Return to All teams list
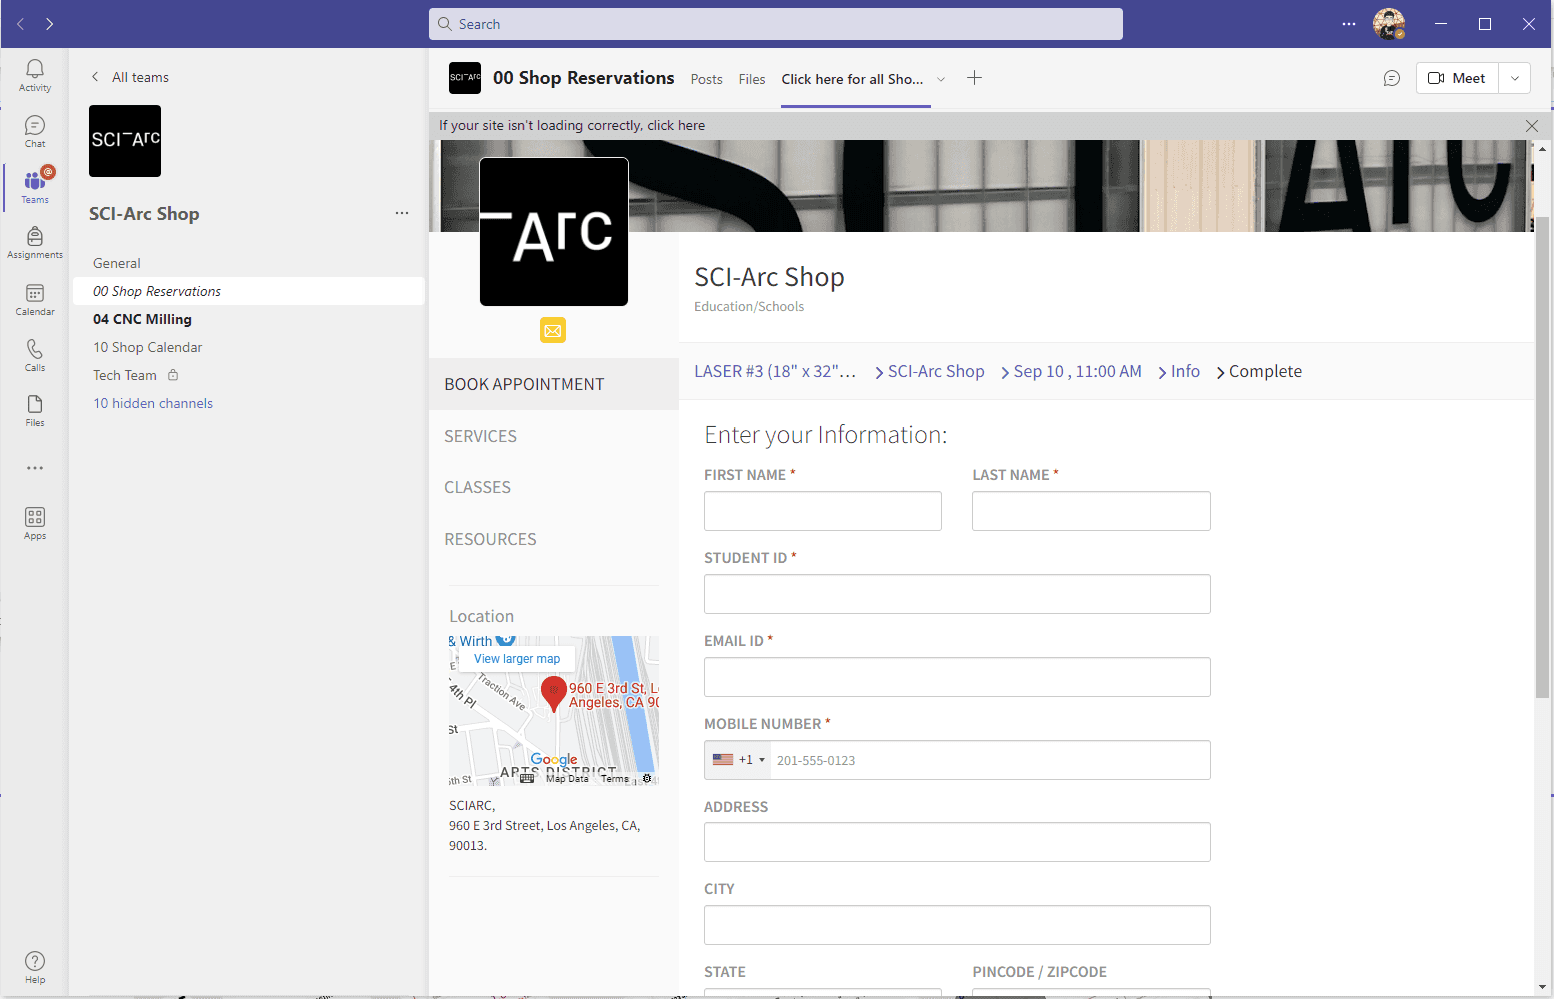This screenshot has width=1554, height=999. (130, 77)
